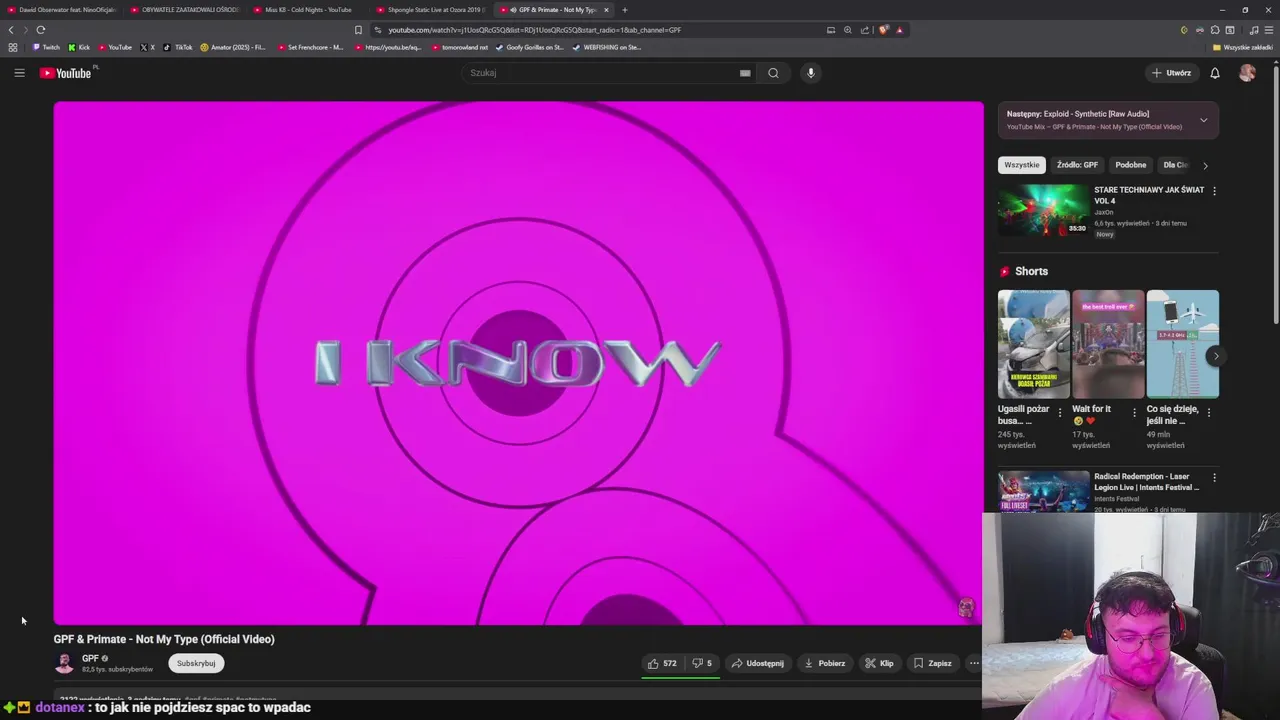Open the browser main menu icon
The width and height of the screenshot is (1280, 720).
[1269, 30]
